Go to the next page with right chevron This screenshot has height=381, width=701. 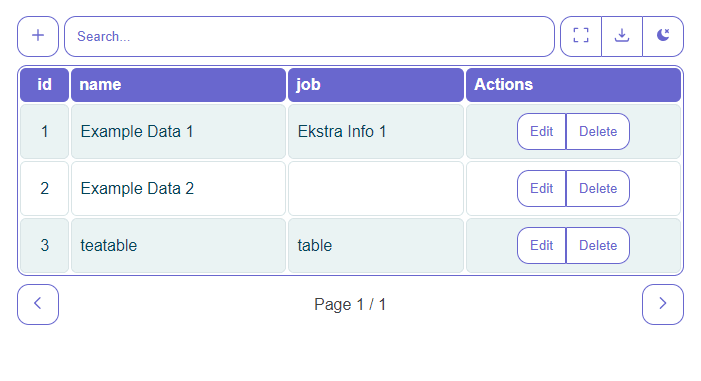click(x=663, y=304)
